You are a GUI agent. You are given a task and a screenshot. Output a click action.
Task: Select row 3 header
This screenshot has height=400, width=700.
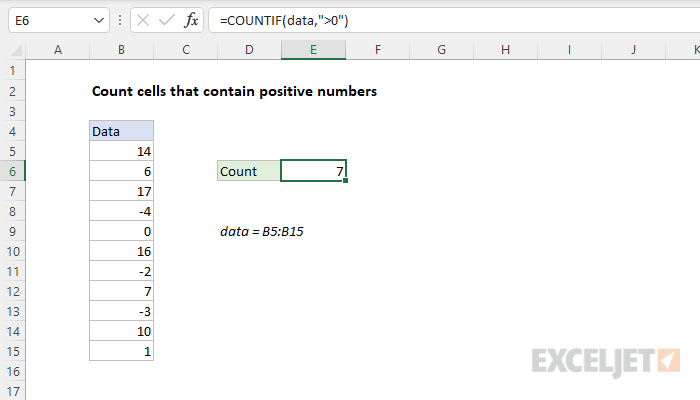click(12, 111)
